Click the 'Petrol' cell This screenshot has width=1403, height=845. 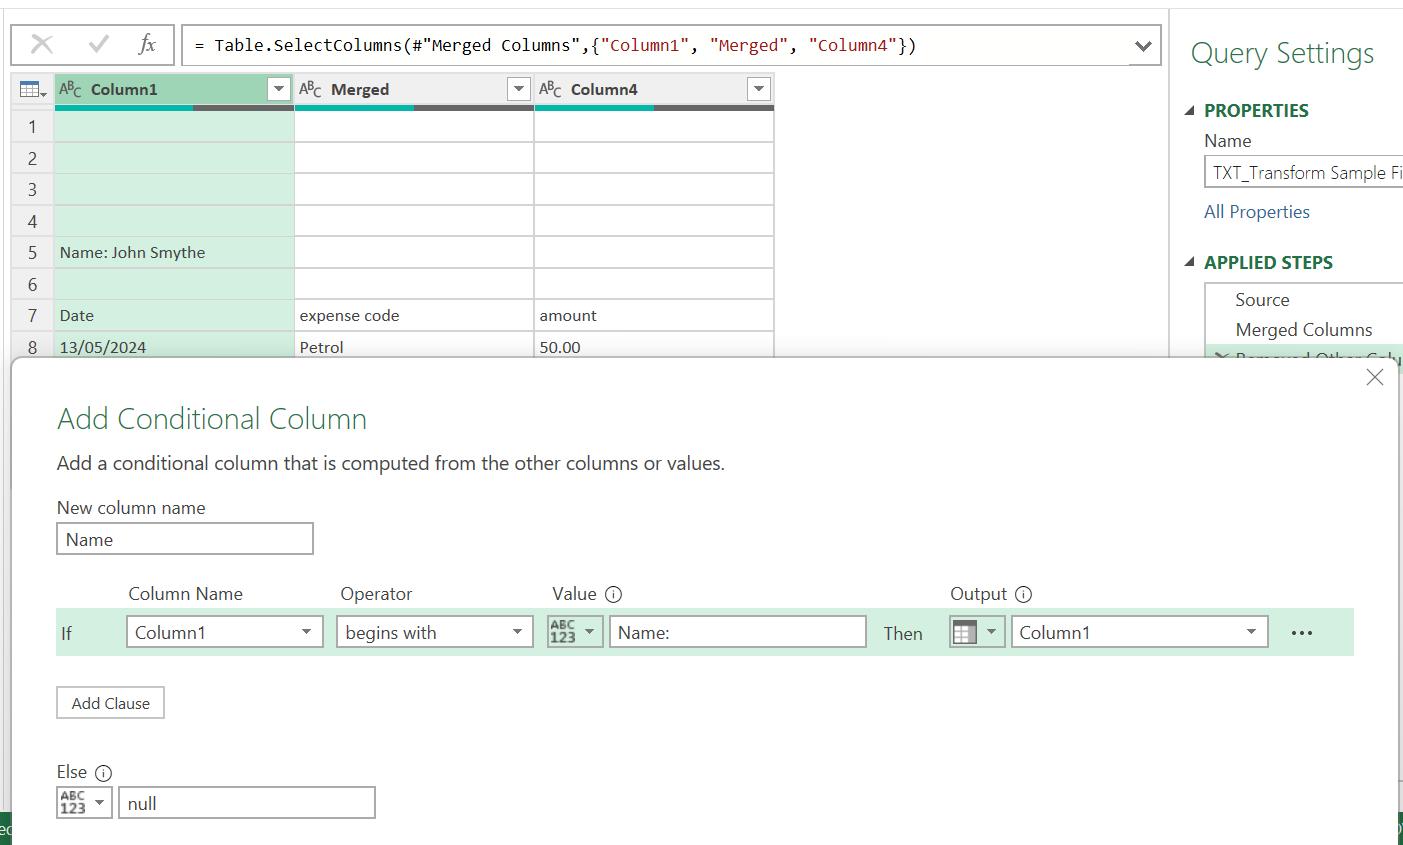click(414, 346)
